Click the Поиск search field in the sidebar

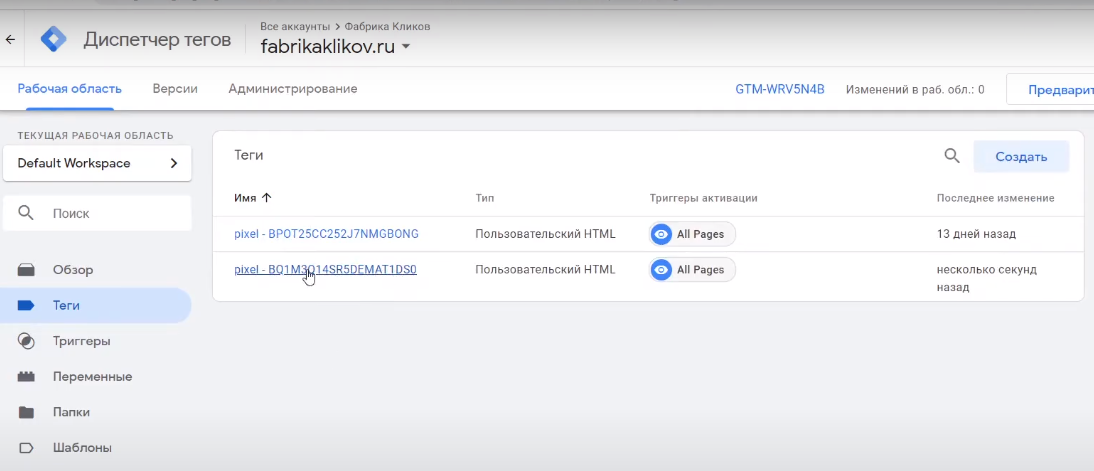[x=110, y=213]
